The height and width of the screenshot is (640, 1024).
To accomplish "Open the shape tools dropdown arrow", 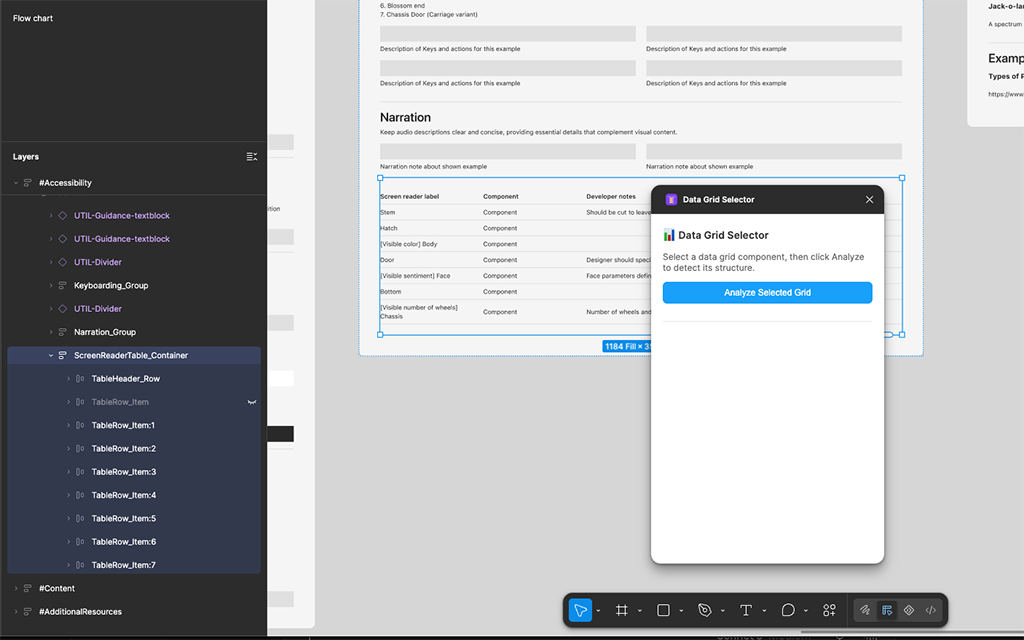I will pyautogui.click(x=681, y=611).
